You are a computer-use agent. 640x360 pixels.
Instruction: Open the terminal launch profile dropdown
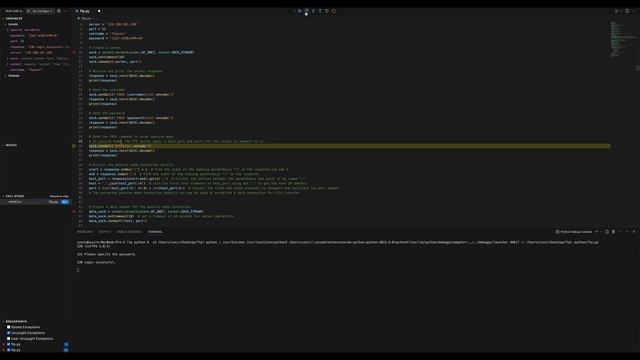coord(601,231)
